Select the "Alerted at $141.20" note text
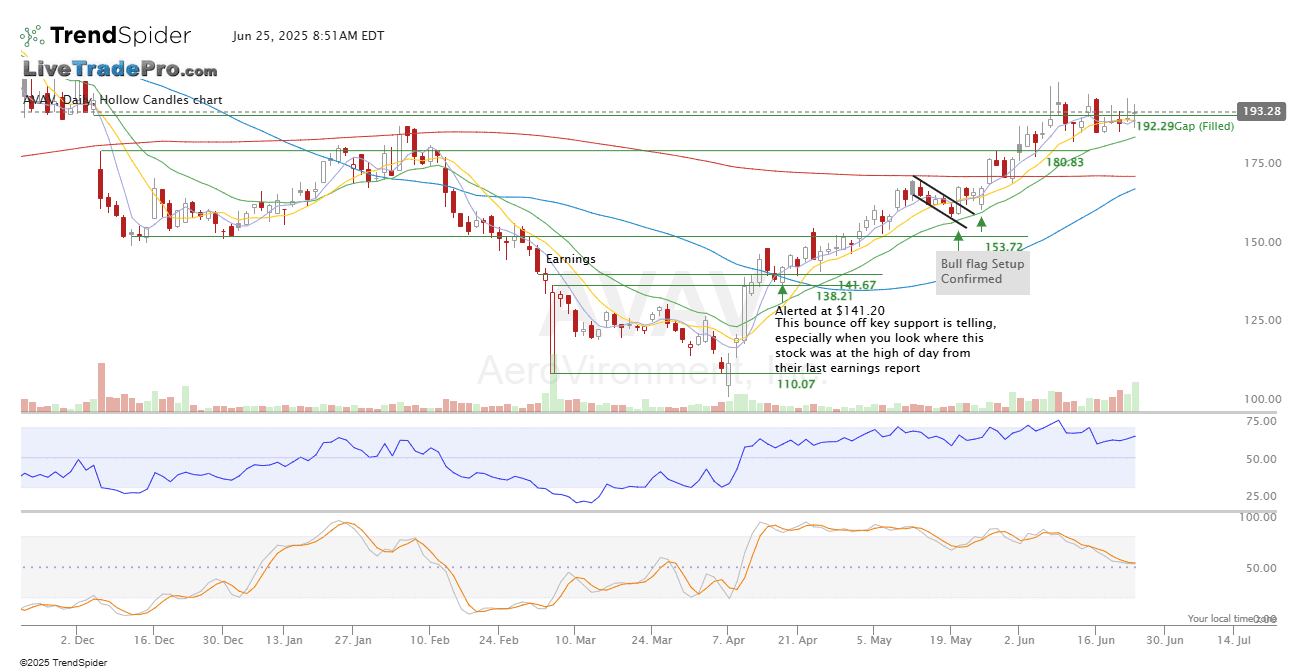The image size is (1307, 672). (x=830, y=311)
